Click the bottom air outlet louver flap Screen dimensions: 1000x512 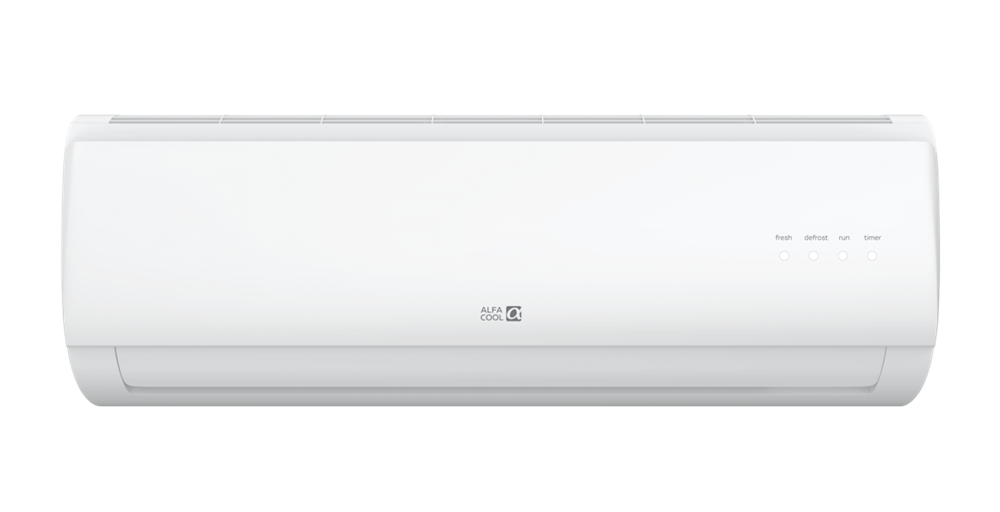click(501, 369)
